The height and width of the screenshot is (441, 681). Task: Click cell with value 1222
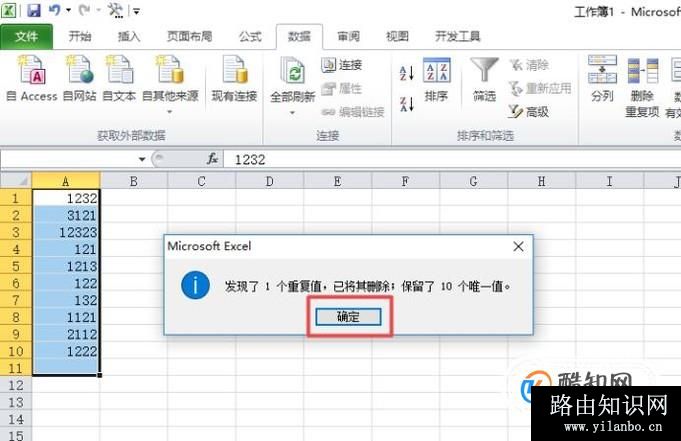click(66, 351)
